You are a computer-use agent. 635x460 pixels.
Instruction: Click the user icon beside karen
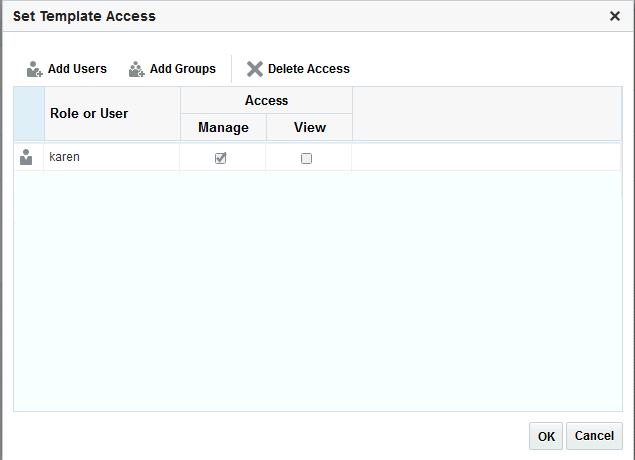click(27, 157)
